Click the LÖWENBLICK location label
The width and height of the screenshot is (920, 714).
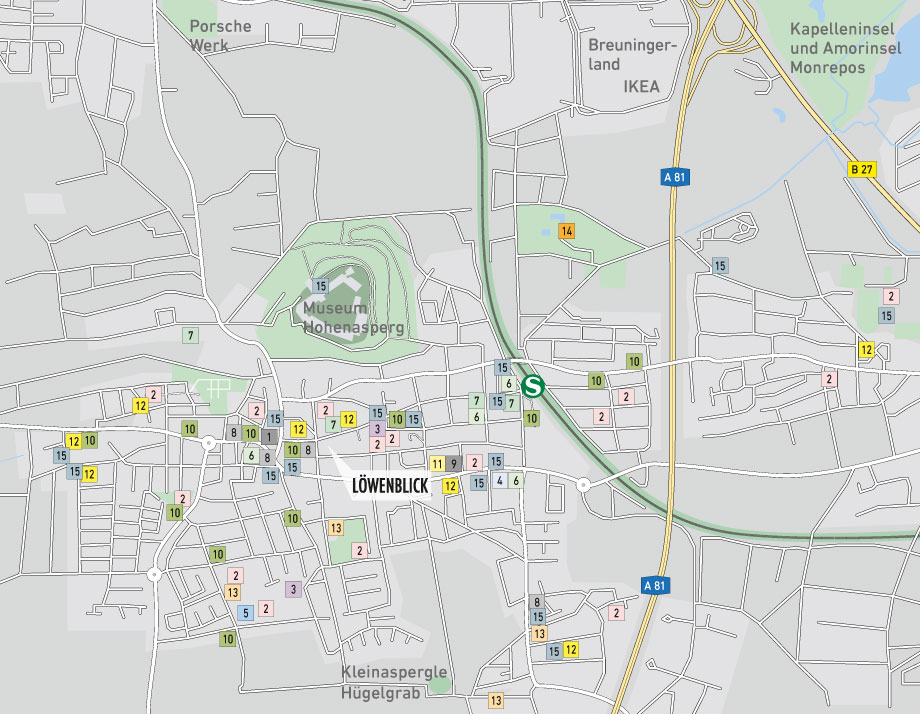(390, 486)
